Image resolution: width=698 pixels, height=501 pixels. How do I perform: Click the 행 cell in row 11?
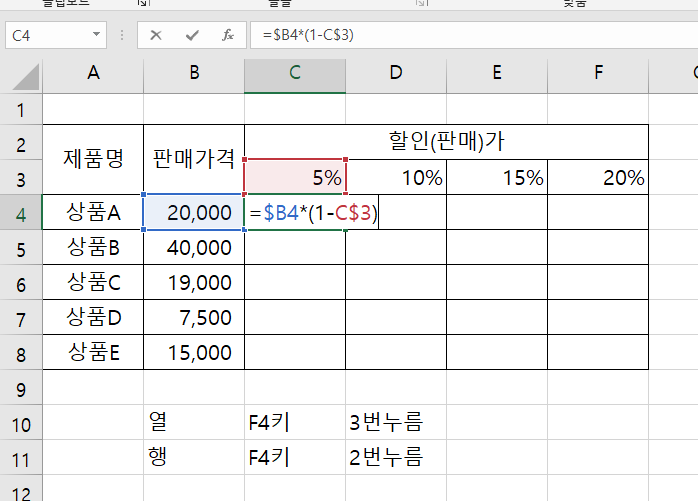(194, 457)
